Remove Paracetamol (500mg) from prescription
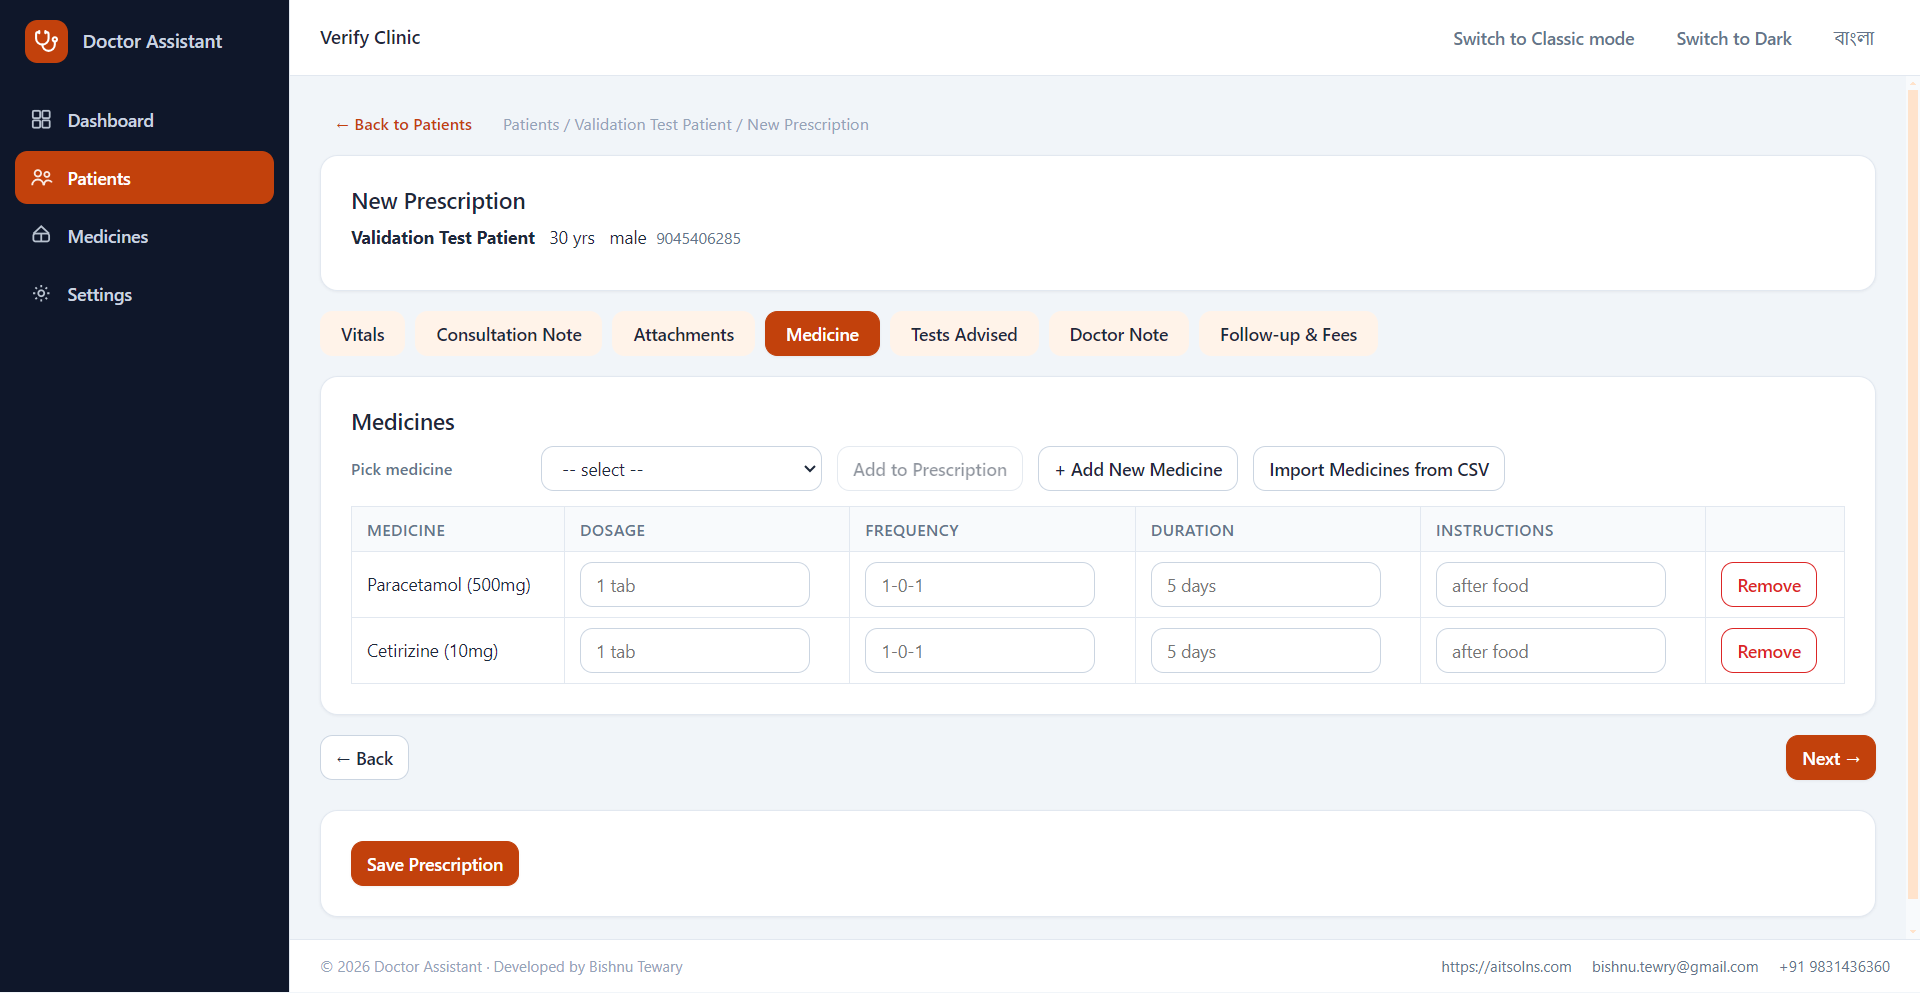The width and height of the screenshot is (1920, 993). 1769,585
